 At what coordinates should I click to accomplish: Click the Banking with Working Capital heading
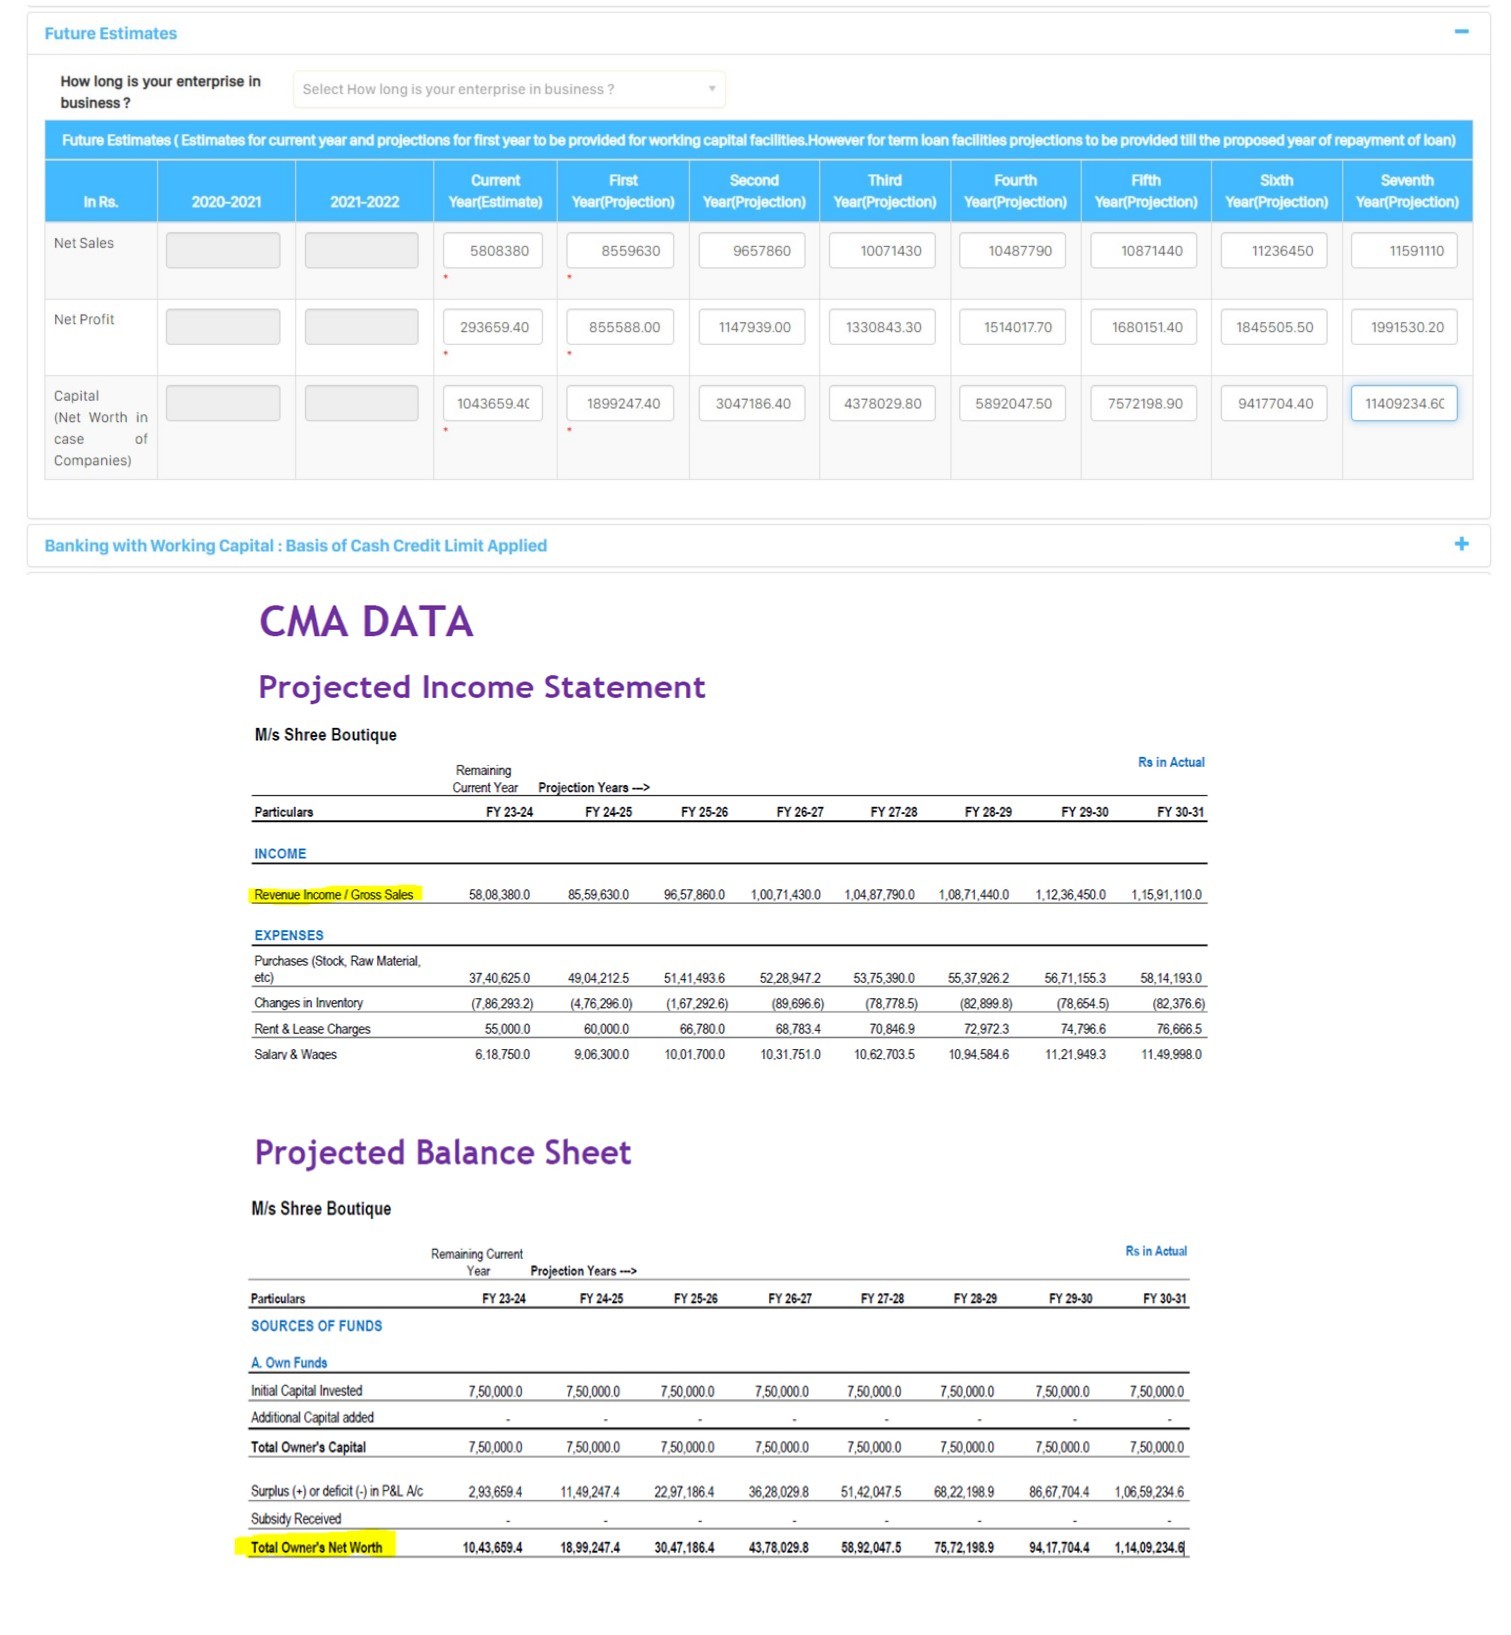296,546
